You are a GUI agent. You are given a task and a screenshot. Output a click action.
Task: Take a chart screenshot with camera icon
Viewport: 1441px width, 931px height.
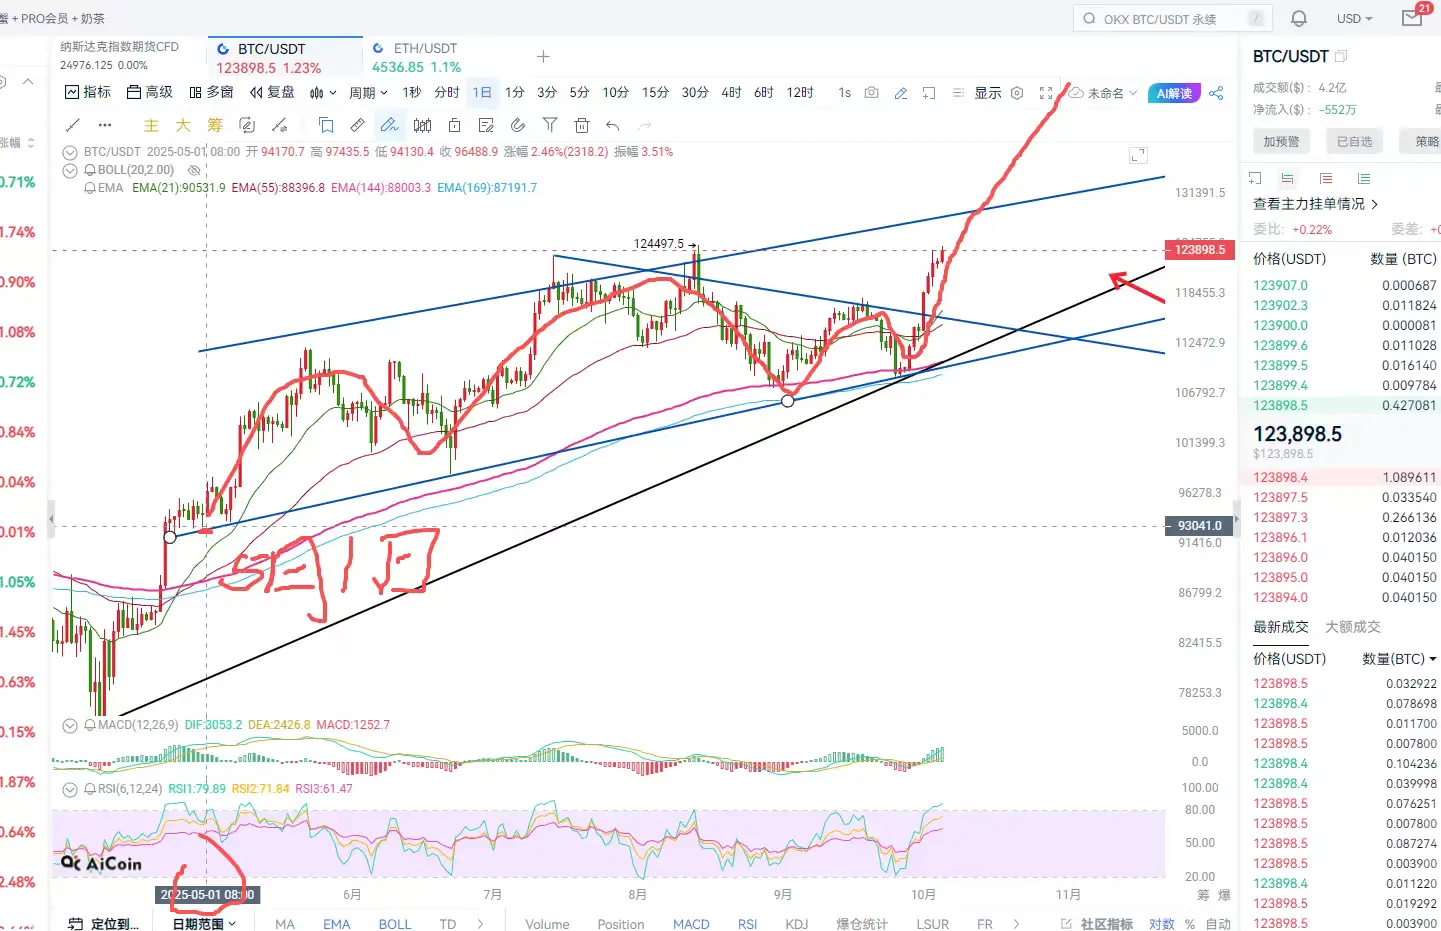872,93
